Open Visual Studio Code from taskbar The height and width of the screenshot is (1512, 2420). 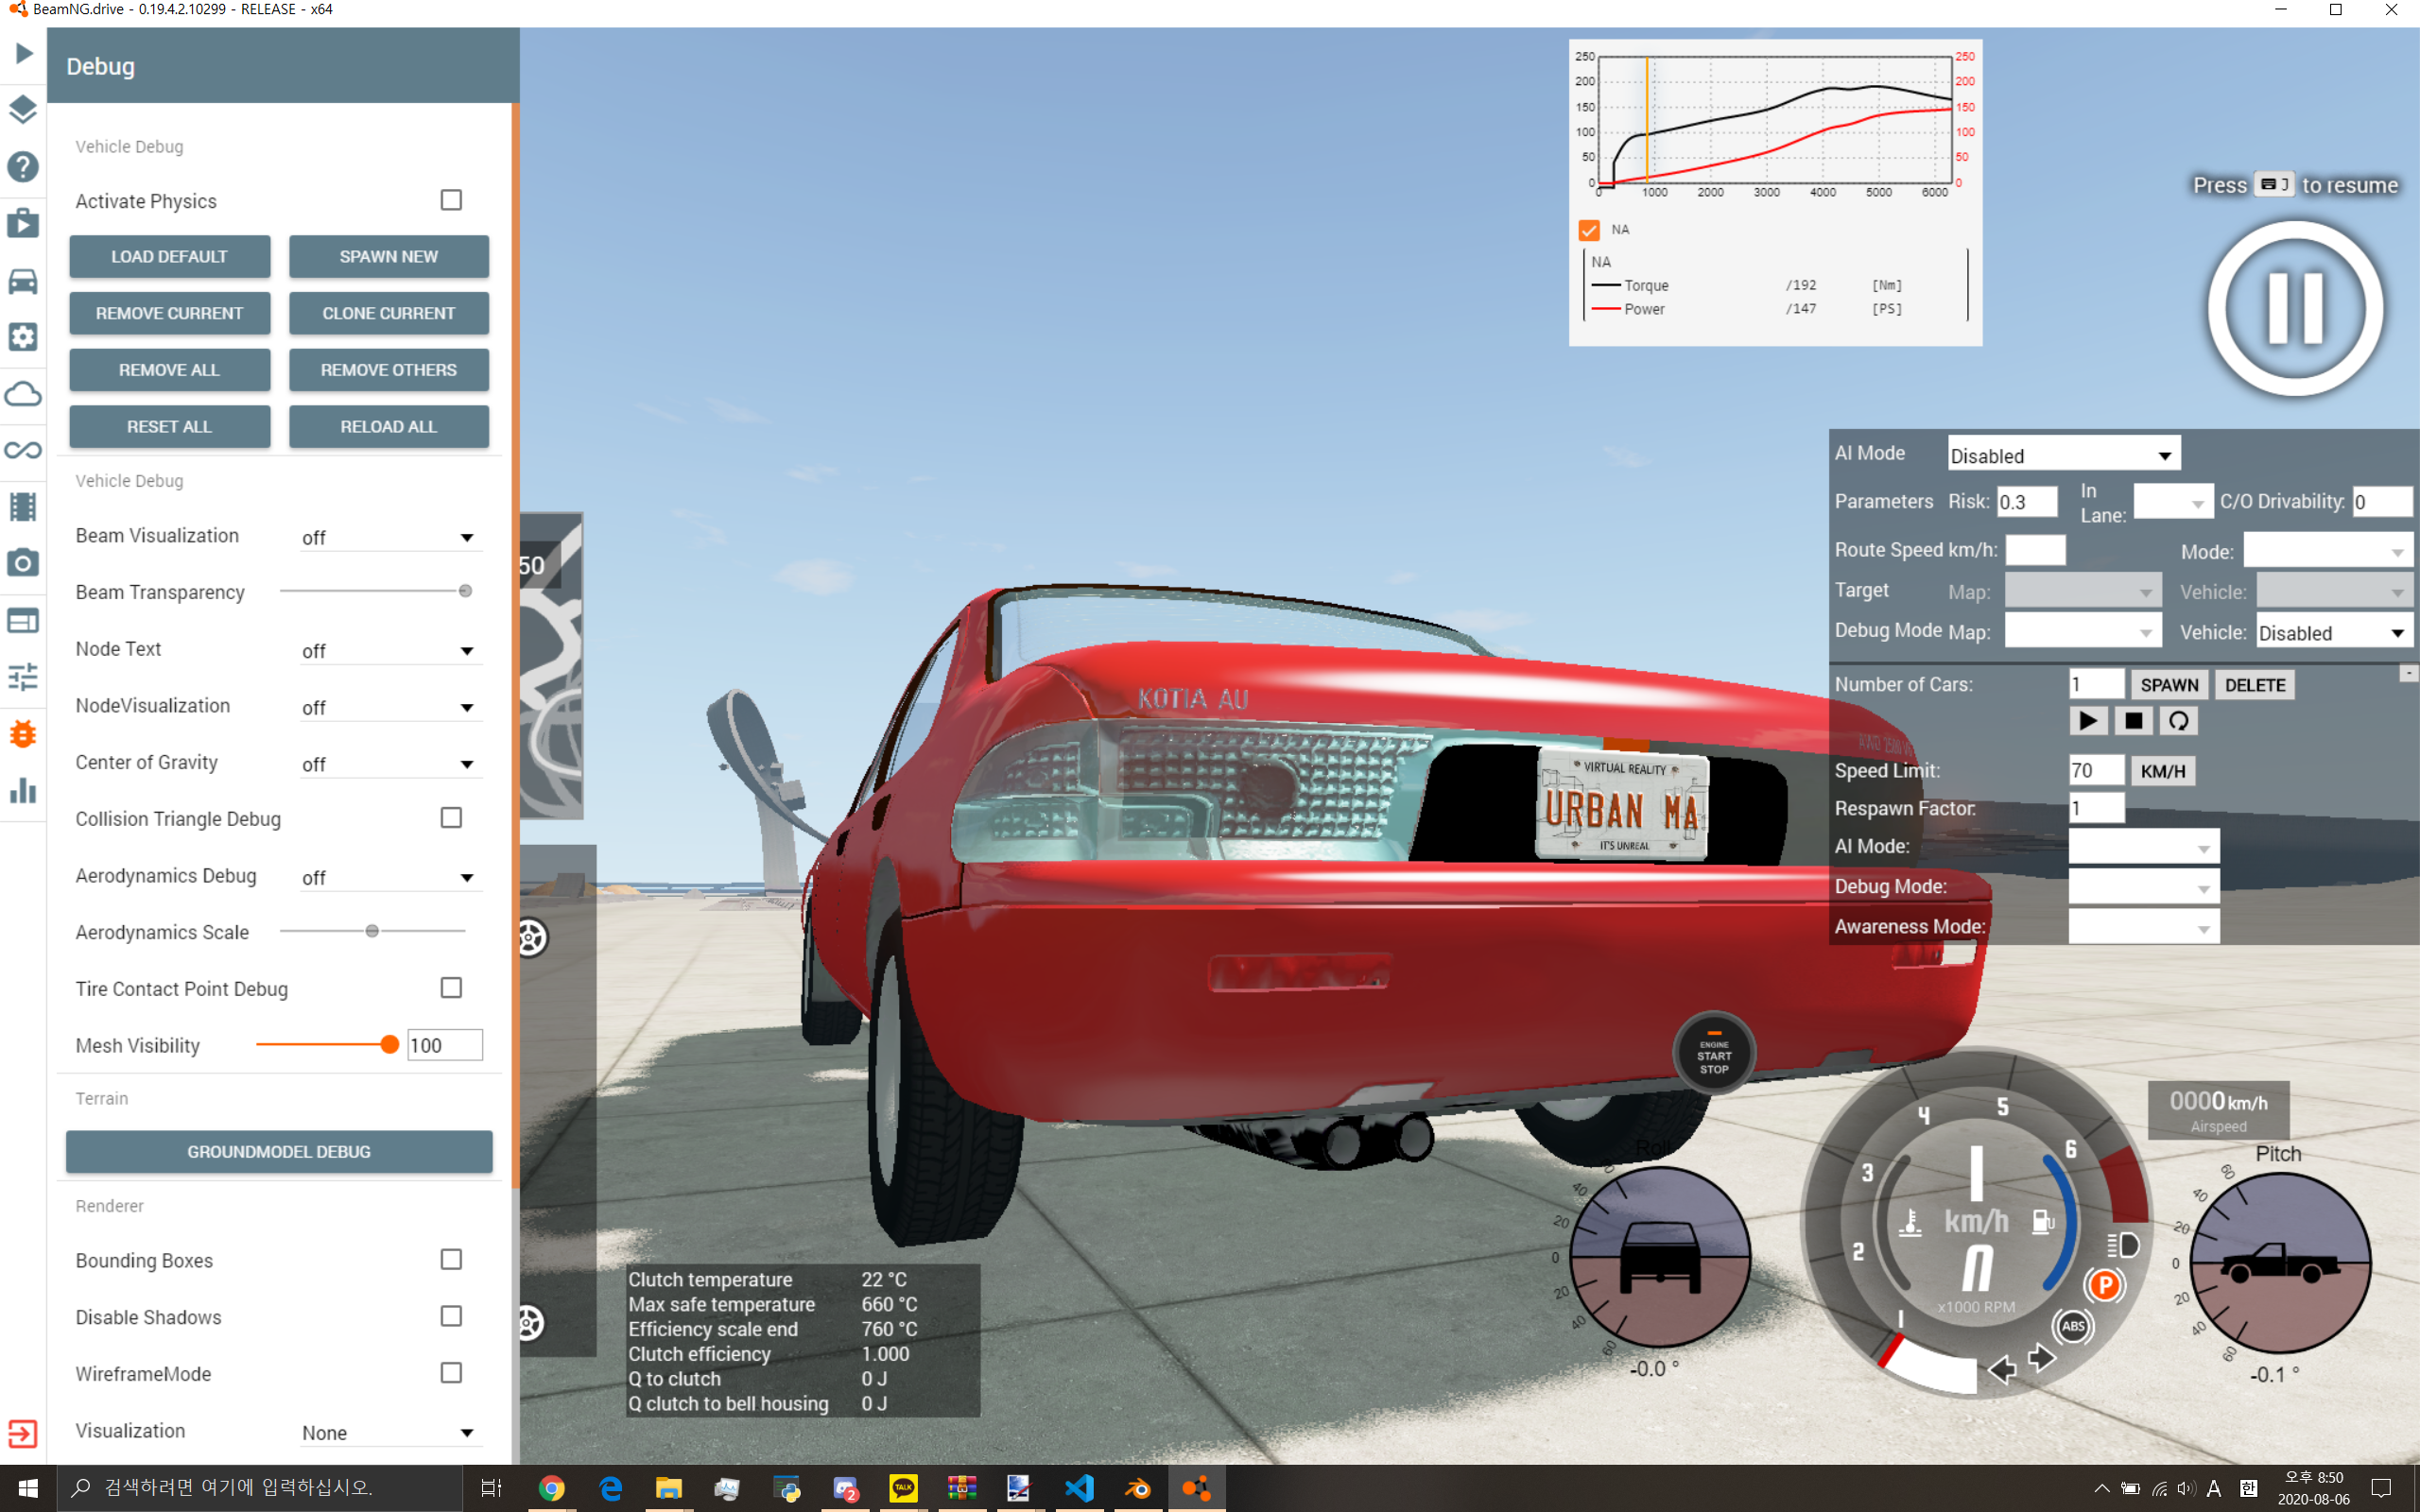coord(1080,1489)
